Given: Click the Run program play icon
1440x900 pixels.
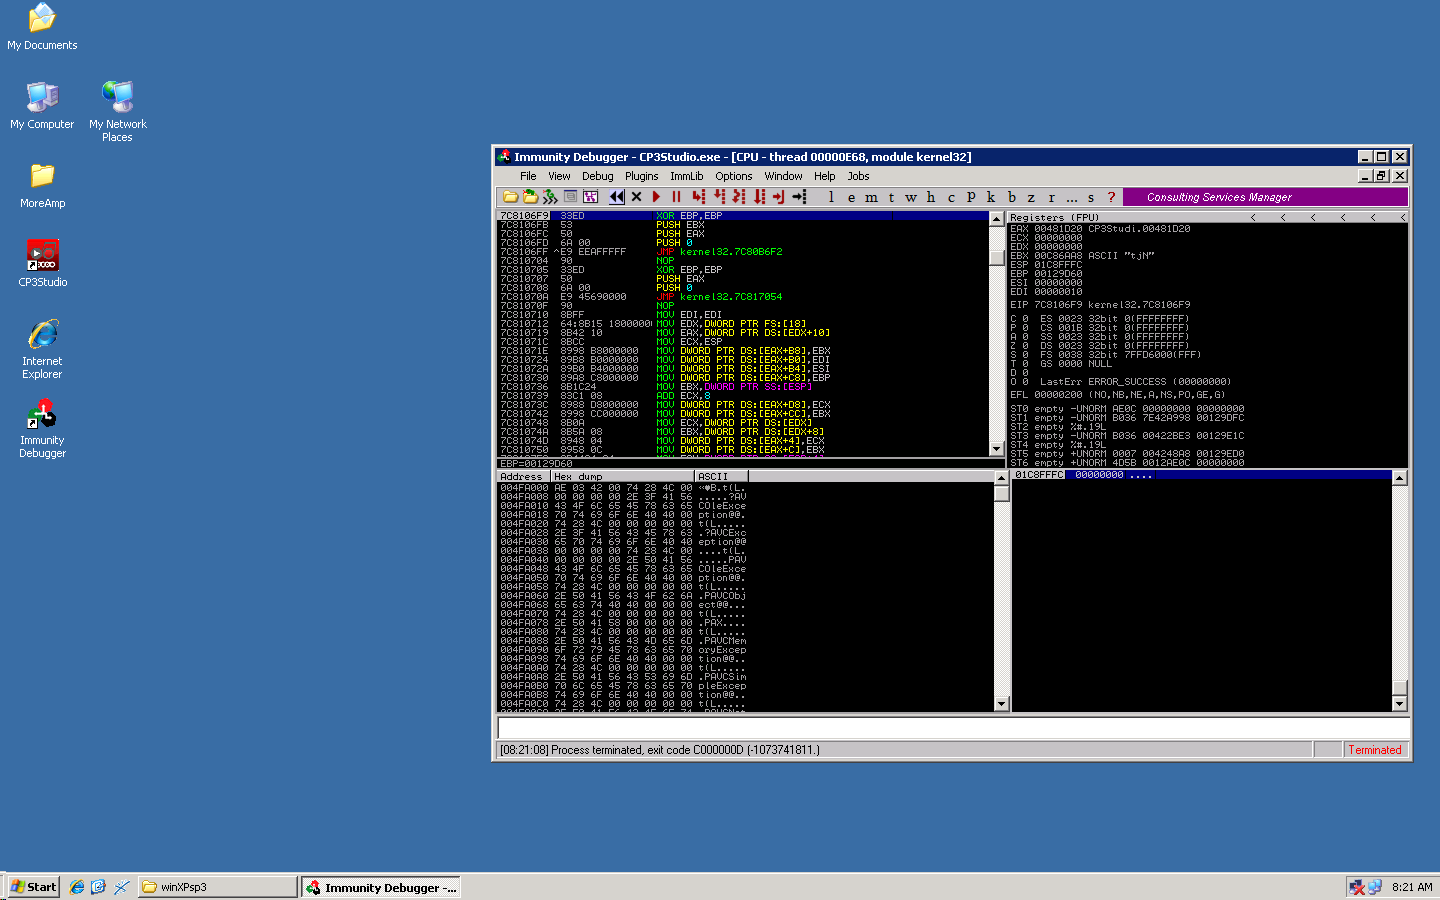Looking at the screenshot, I should click(x=657, y=197).
